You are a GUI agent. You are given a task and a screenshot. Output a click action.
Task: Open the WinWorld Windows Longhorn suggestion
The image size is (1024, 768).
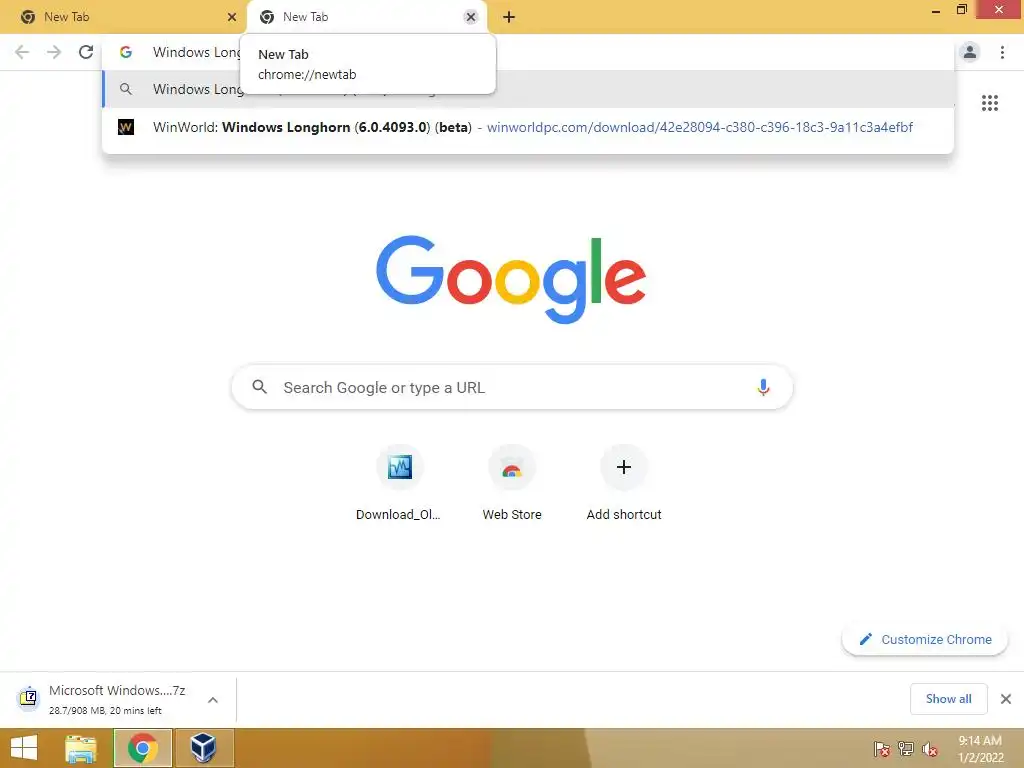click(528, 127)
